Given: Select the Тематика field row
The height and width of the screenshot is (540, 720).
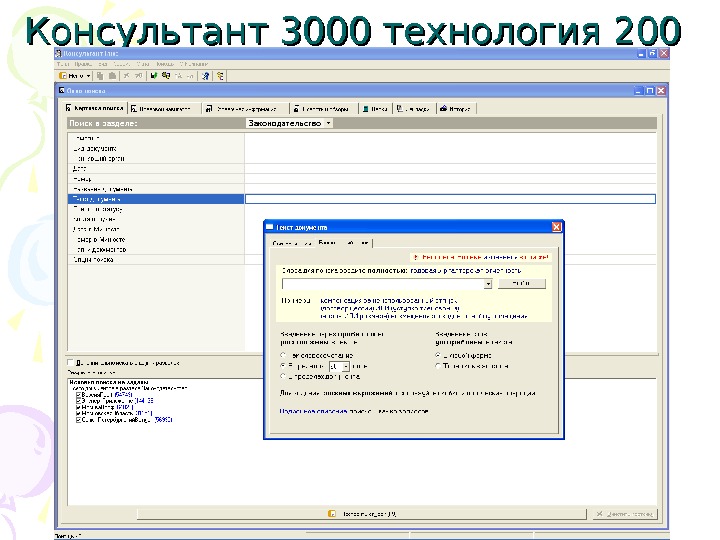Looking at the screenshot, I should click(x=156, y=138).
